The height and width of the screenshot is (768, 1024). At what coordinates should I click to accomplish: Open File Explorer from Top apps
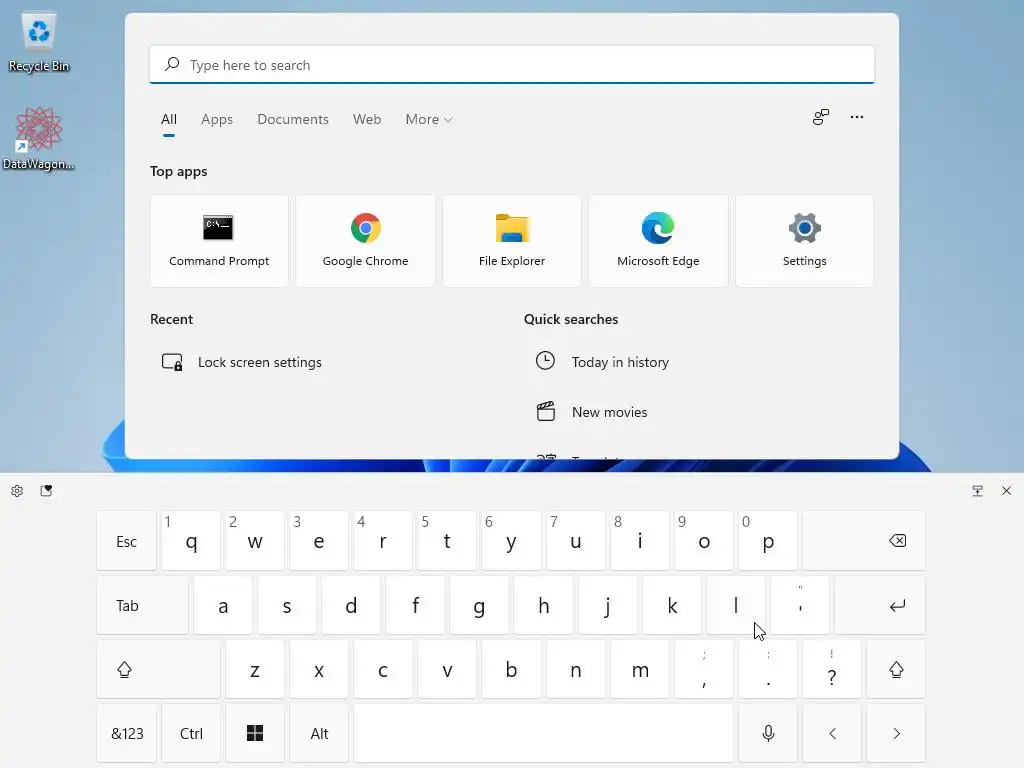(x=511, y=240)
